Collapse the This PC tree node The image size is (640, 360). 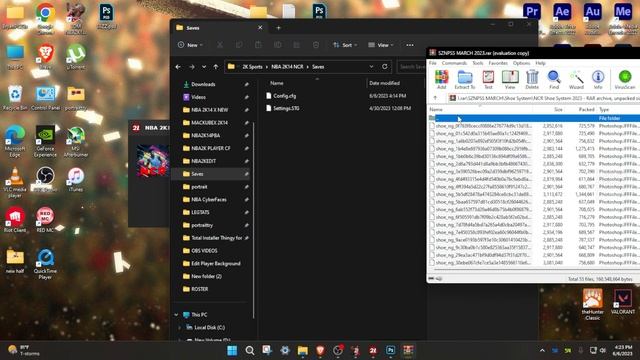[x=176, y=315]
